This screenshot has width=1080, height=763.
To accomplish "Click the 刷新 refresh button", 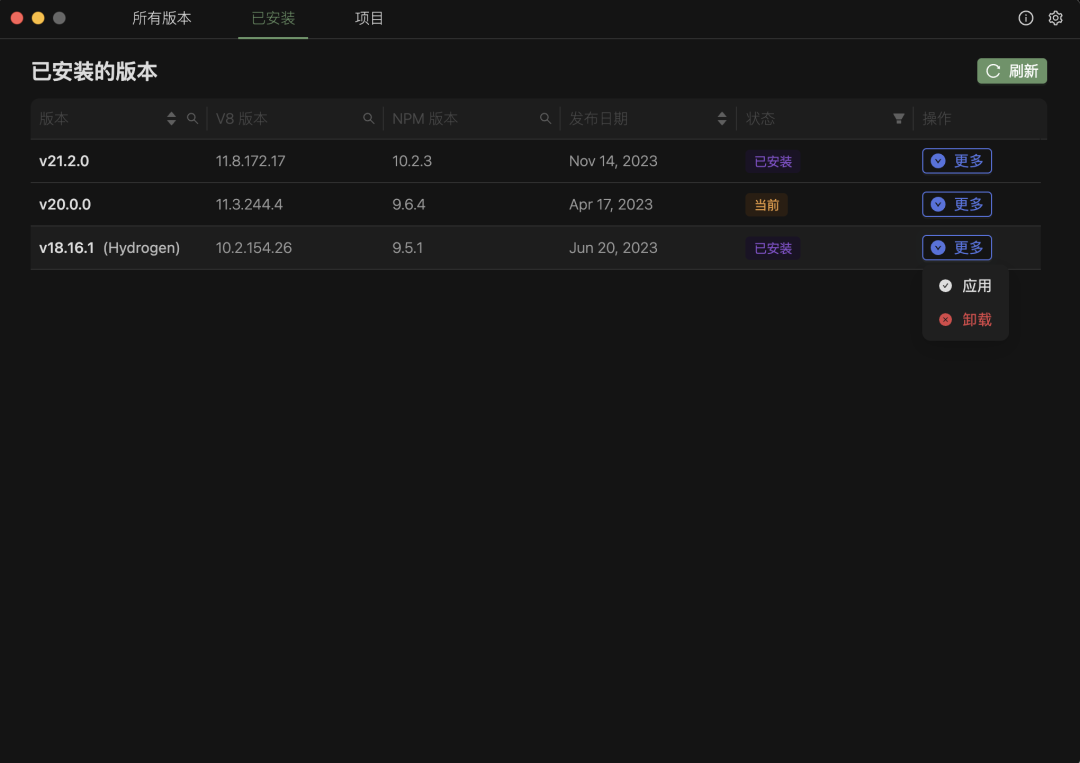I will [x=1011, y=71].
